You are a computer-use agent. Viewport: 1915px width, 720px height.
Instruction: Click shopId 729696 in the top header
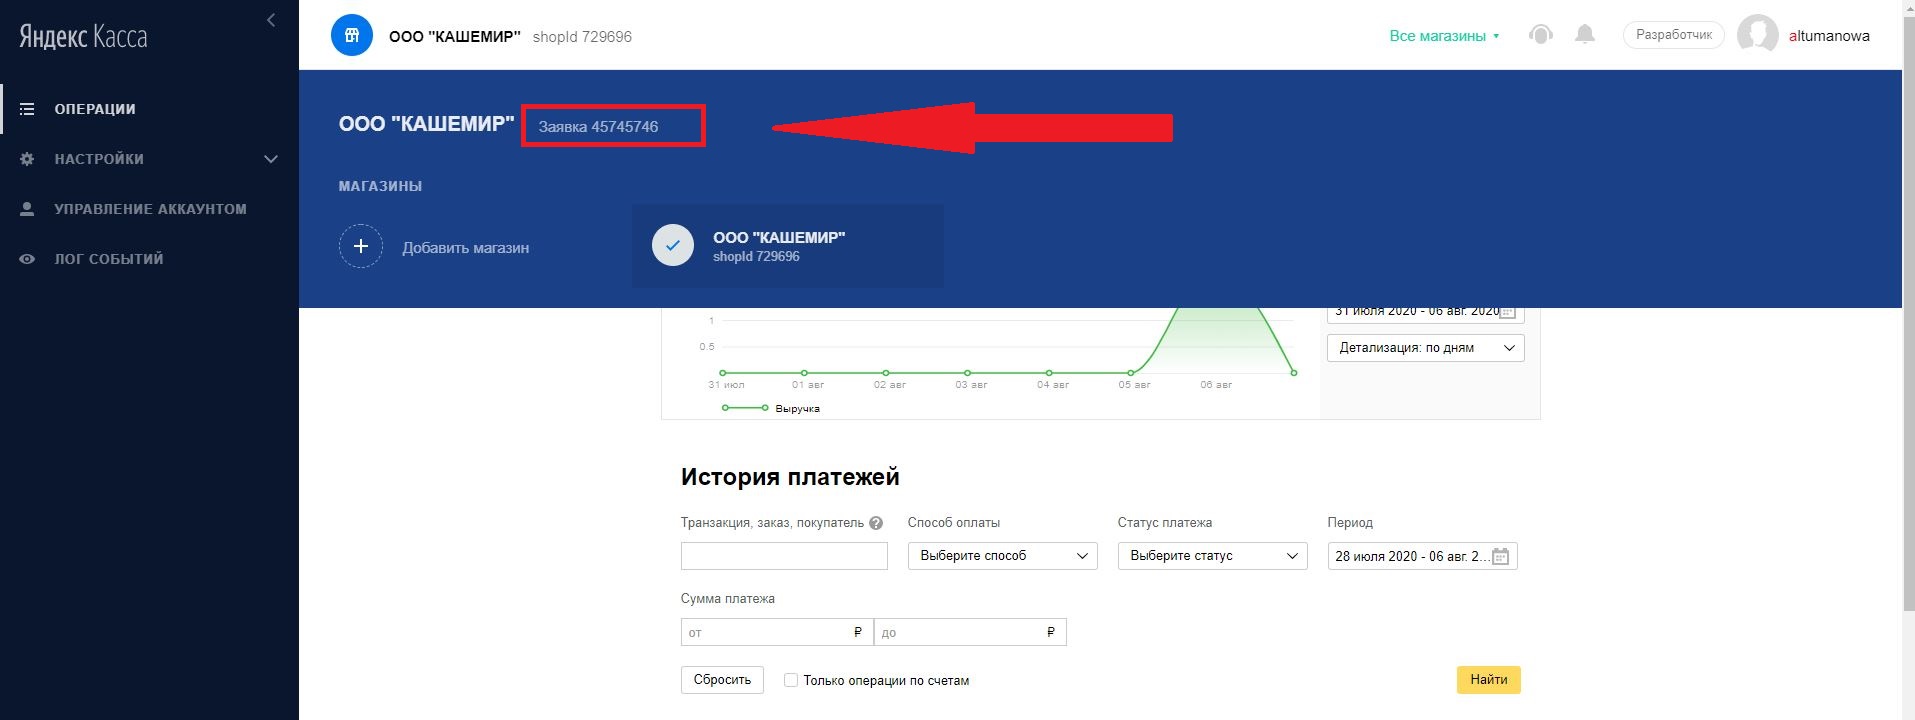coord(582,37)
